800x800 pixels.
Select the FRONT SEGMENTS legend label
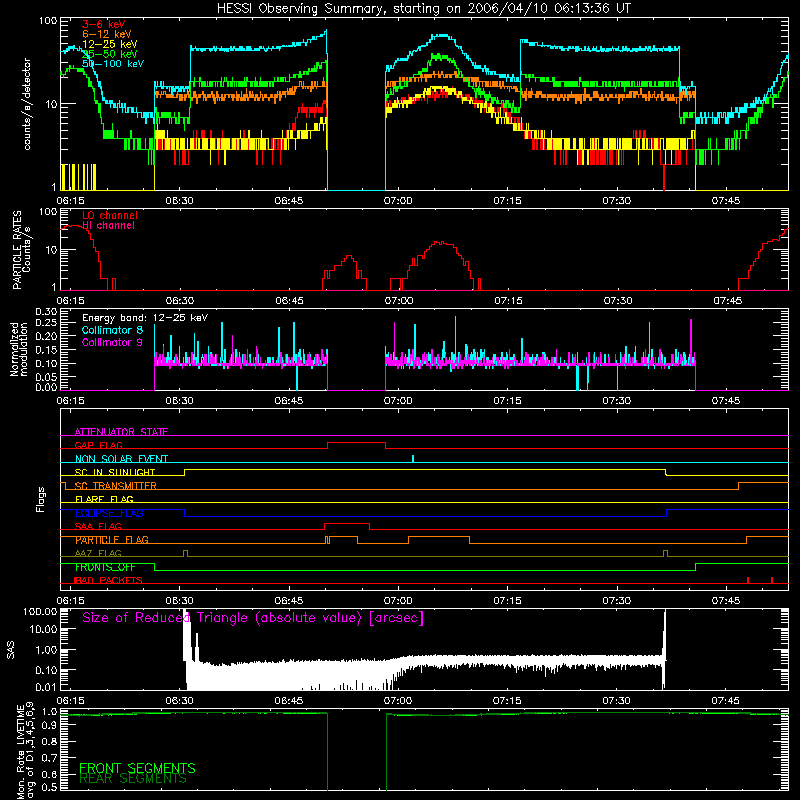pos(137,768)
